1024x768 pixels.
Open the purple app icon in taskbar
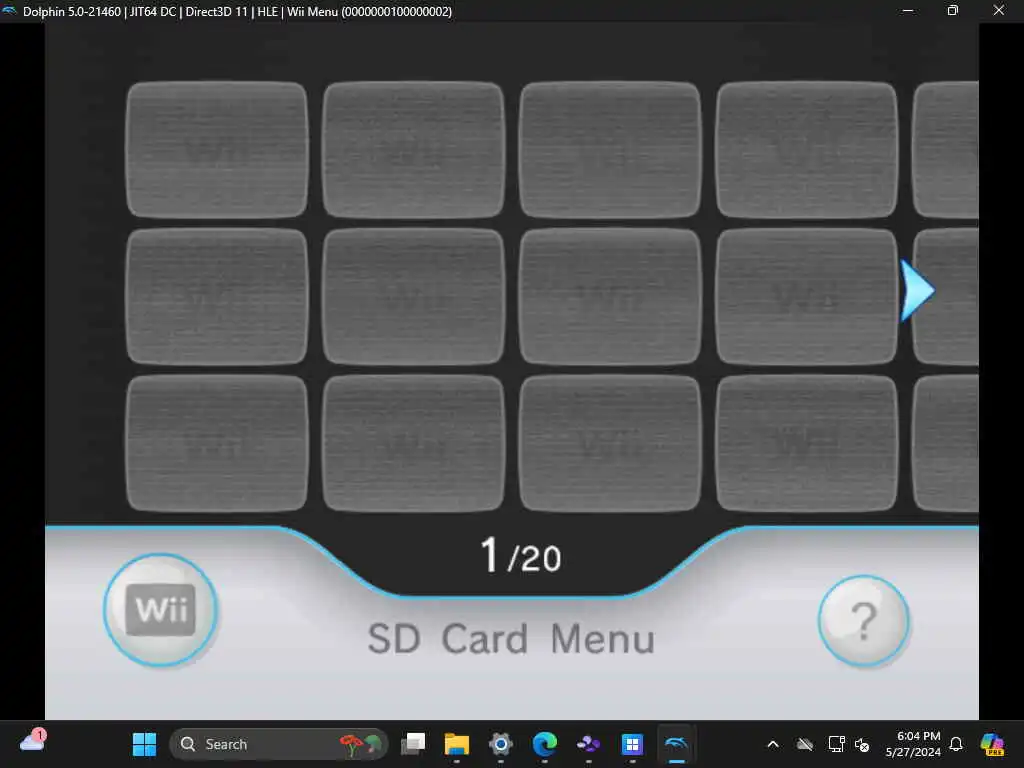588,744
